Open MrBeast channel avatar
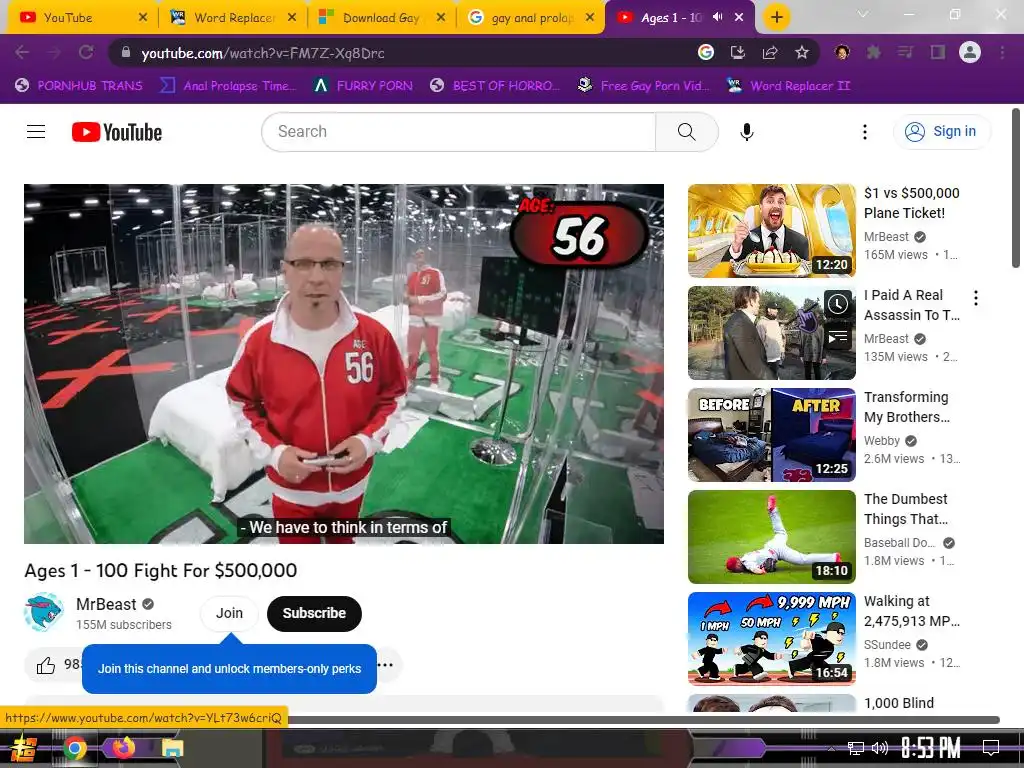 44,613
